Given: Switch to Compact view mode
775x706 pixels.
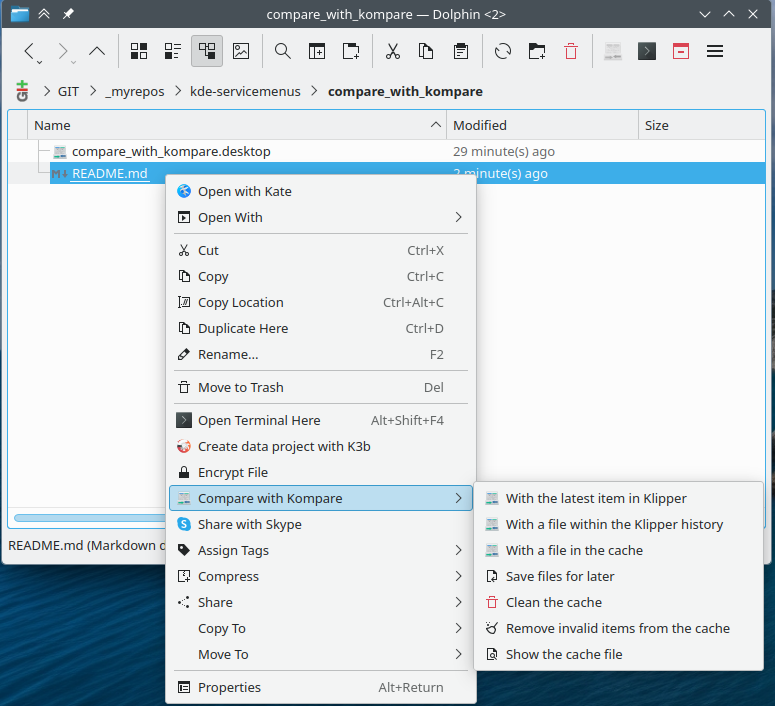Looking at the screenshot, I should [x=172, y=51].
